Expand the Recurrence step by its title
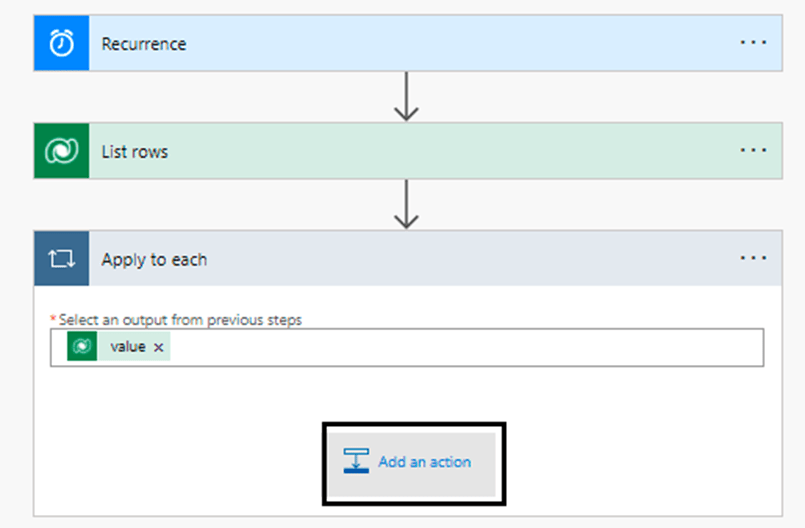 click(144, 44)
